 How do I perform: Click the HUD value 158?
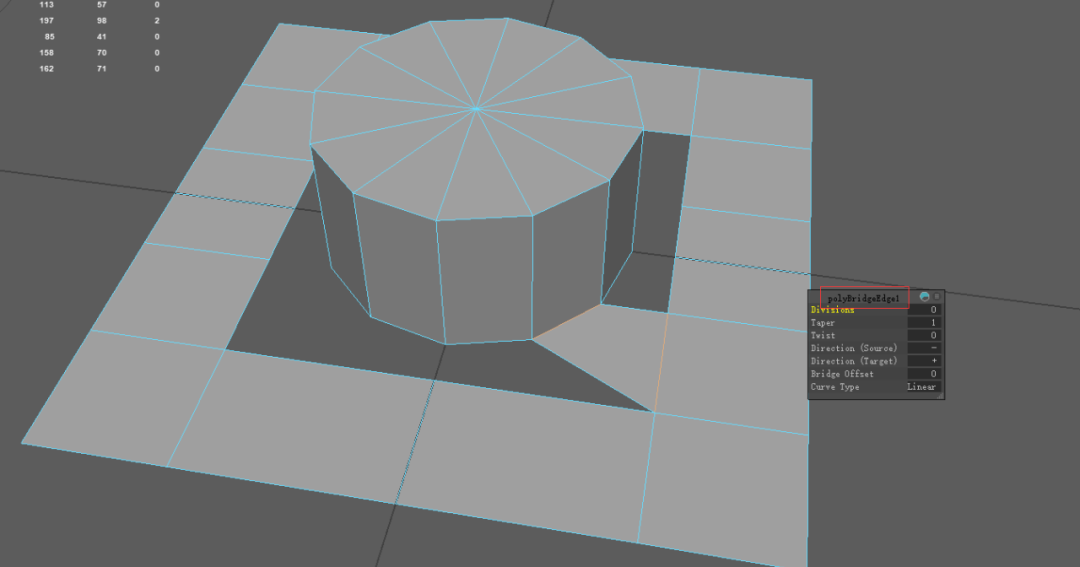click(x=47, y=52)
